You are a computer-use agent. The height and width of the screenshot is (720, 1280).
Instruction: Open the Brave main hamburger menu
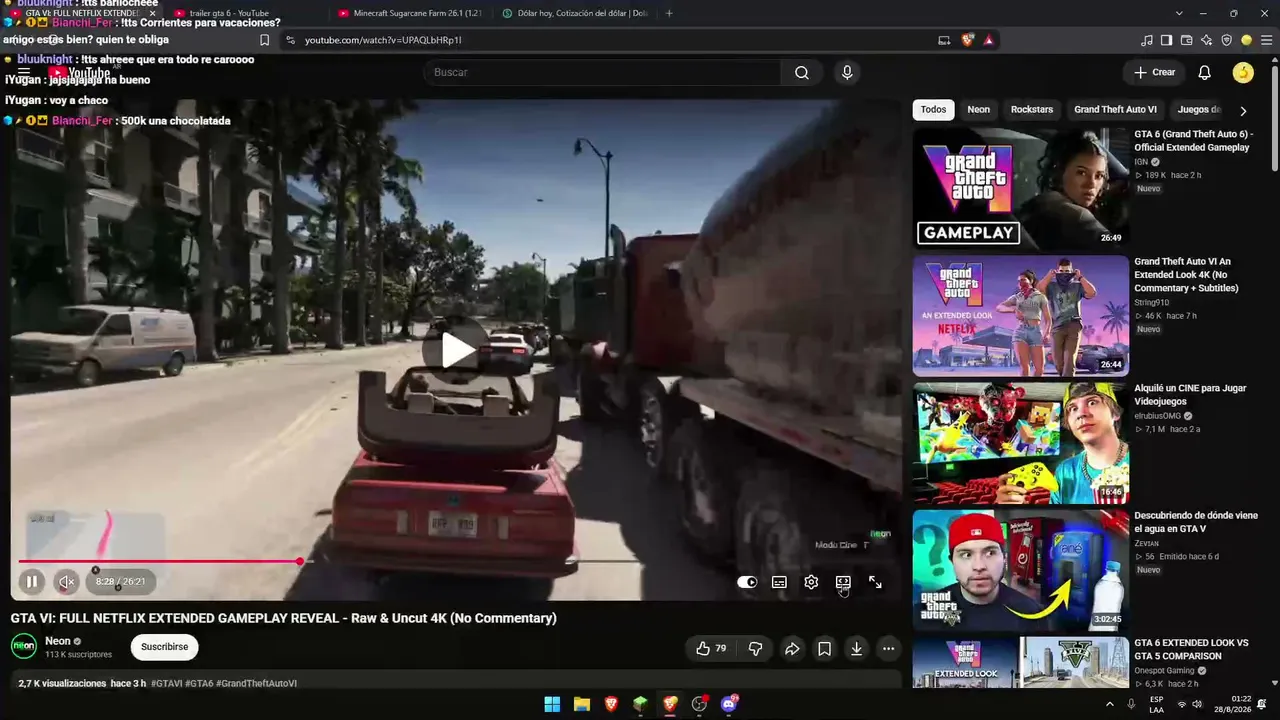1265,40
